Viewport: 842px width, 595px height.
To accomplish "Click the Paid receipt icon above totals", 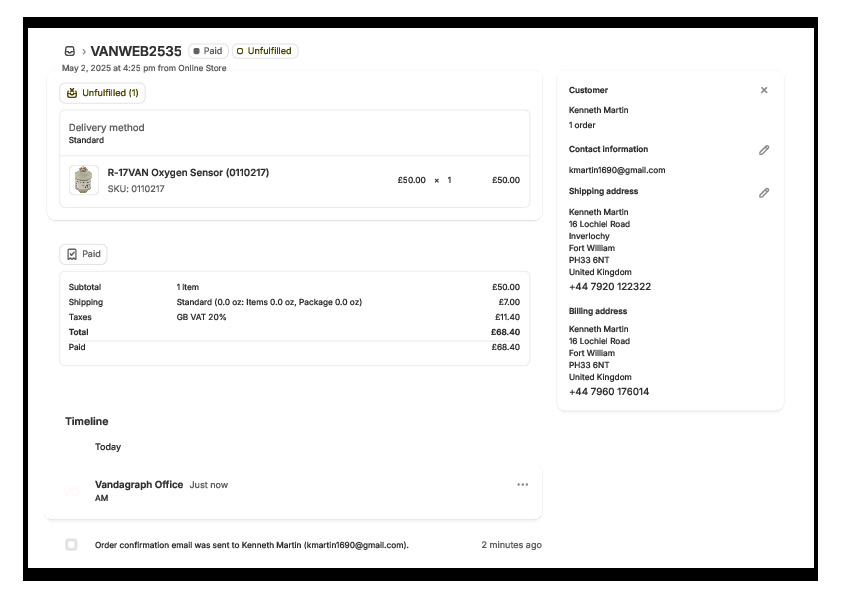I will tap(72, 254).
